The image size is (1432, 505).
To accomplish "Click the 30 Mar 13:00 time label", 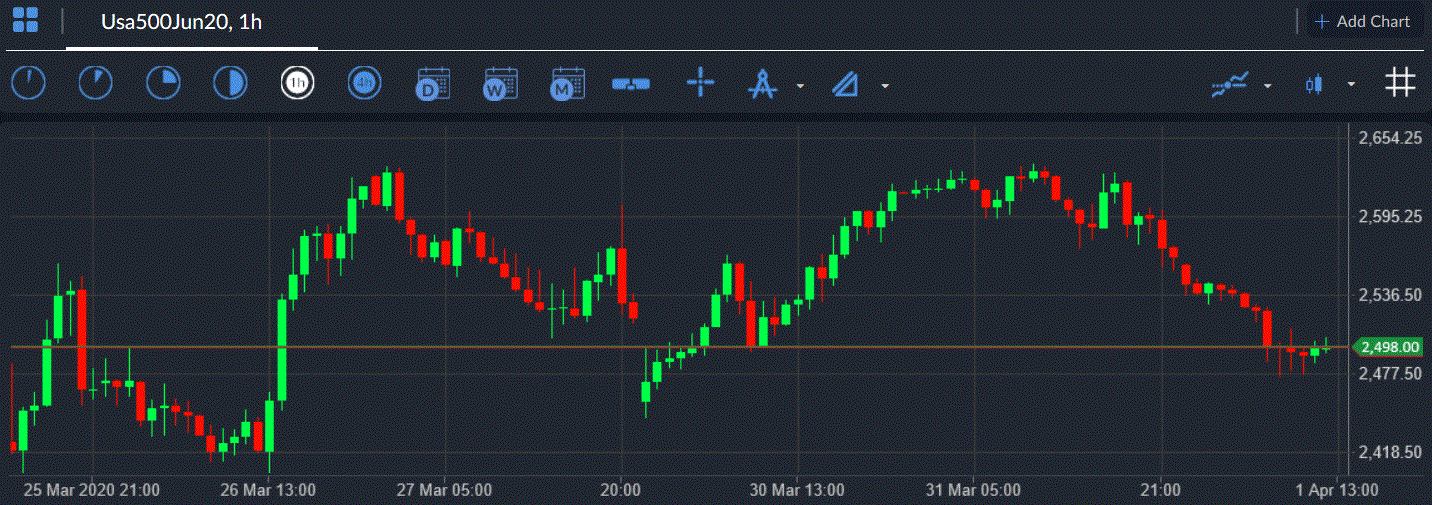I will (x=796, y=490).
